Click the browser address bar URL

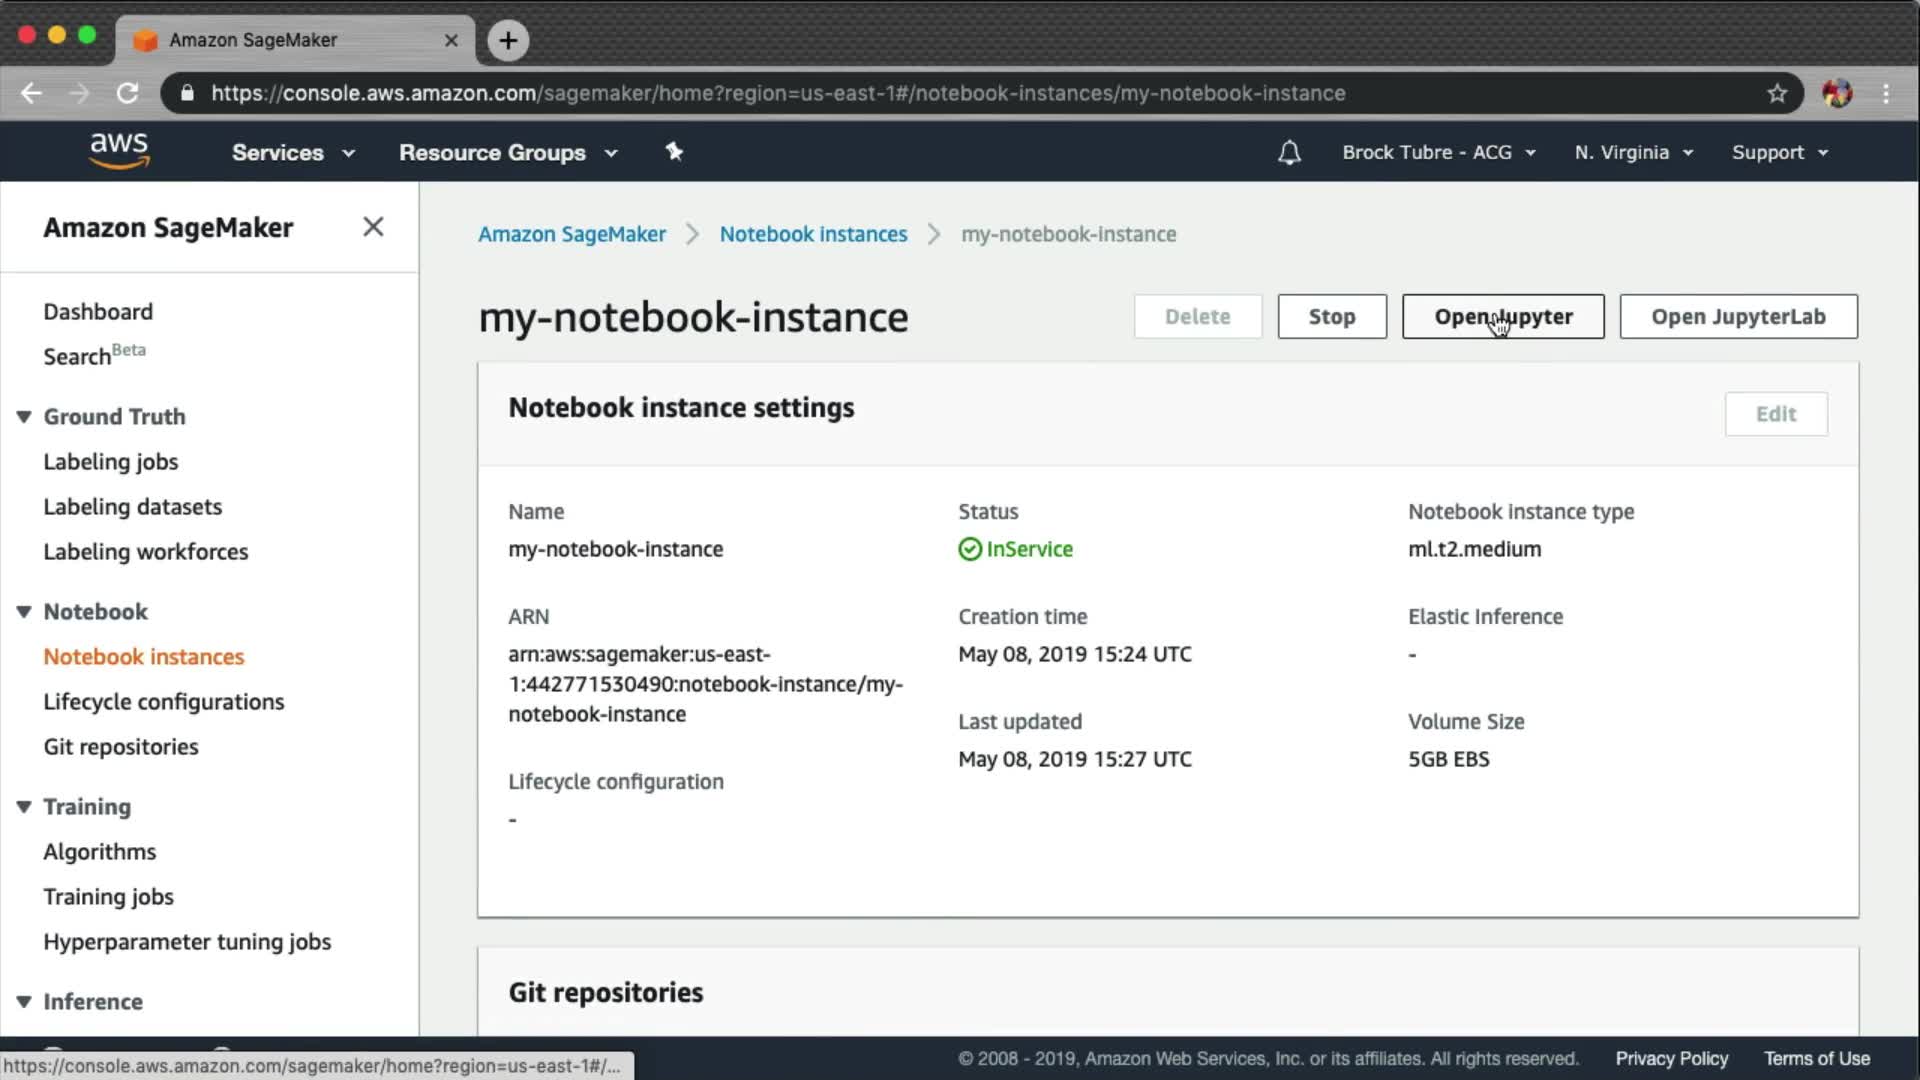tap(777, 93)
